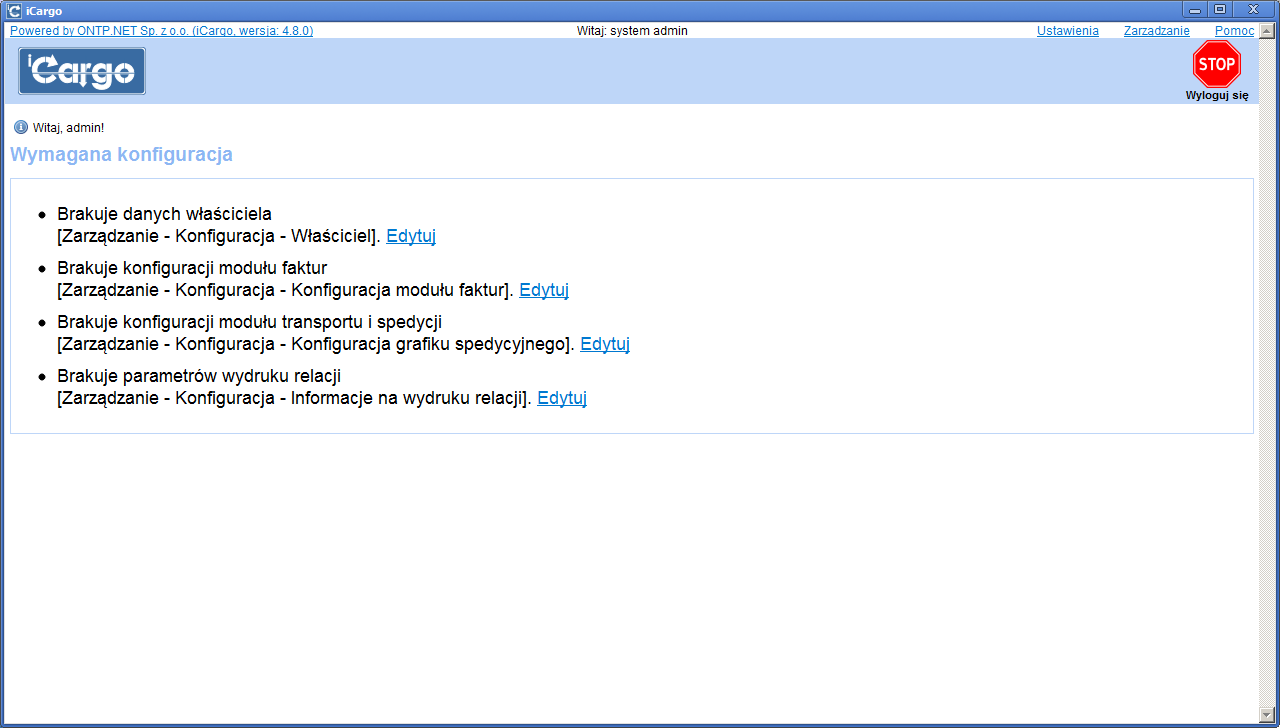Click the iCargo logo banner

82,71
